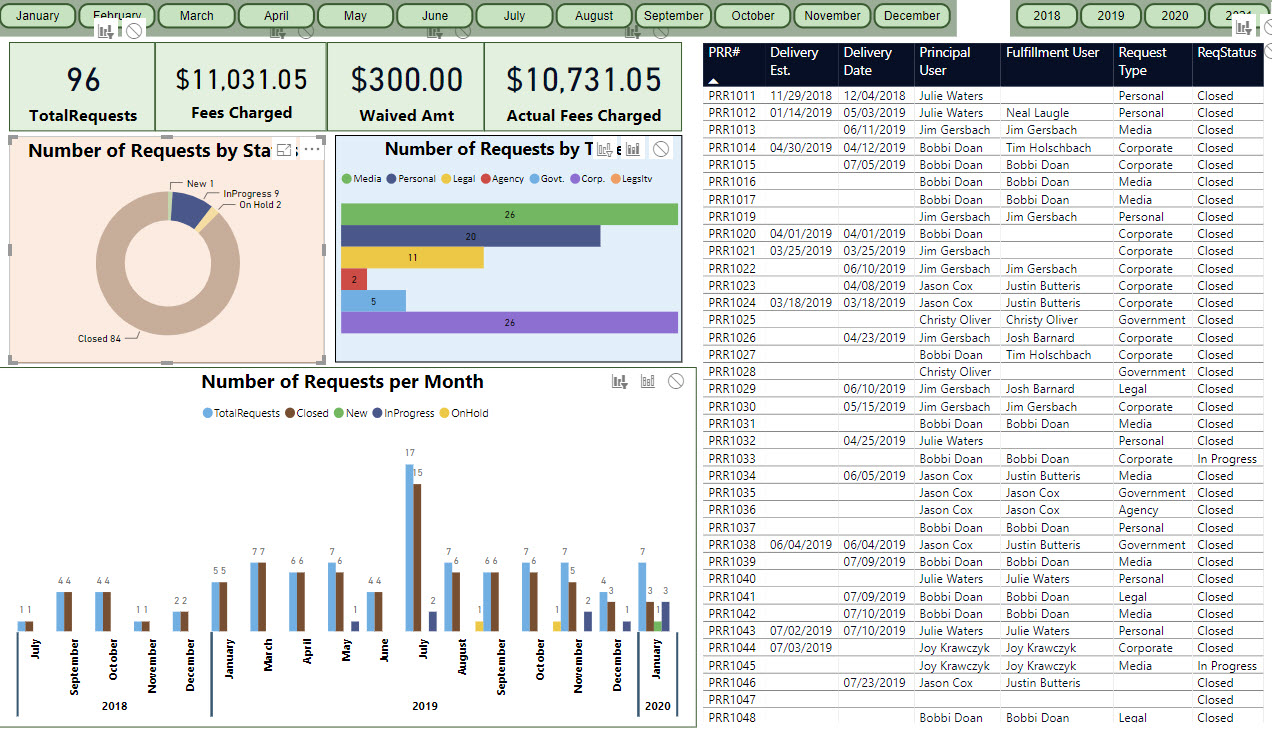Image resolution: width=1272 pixels, height=729 pixels.
Task: Open more options on the Requests by Status donut
Action: [312, 150]
